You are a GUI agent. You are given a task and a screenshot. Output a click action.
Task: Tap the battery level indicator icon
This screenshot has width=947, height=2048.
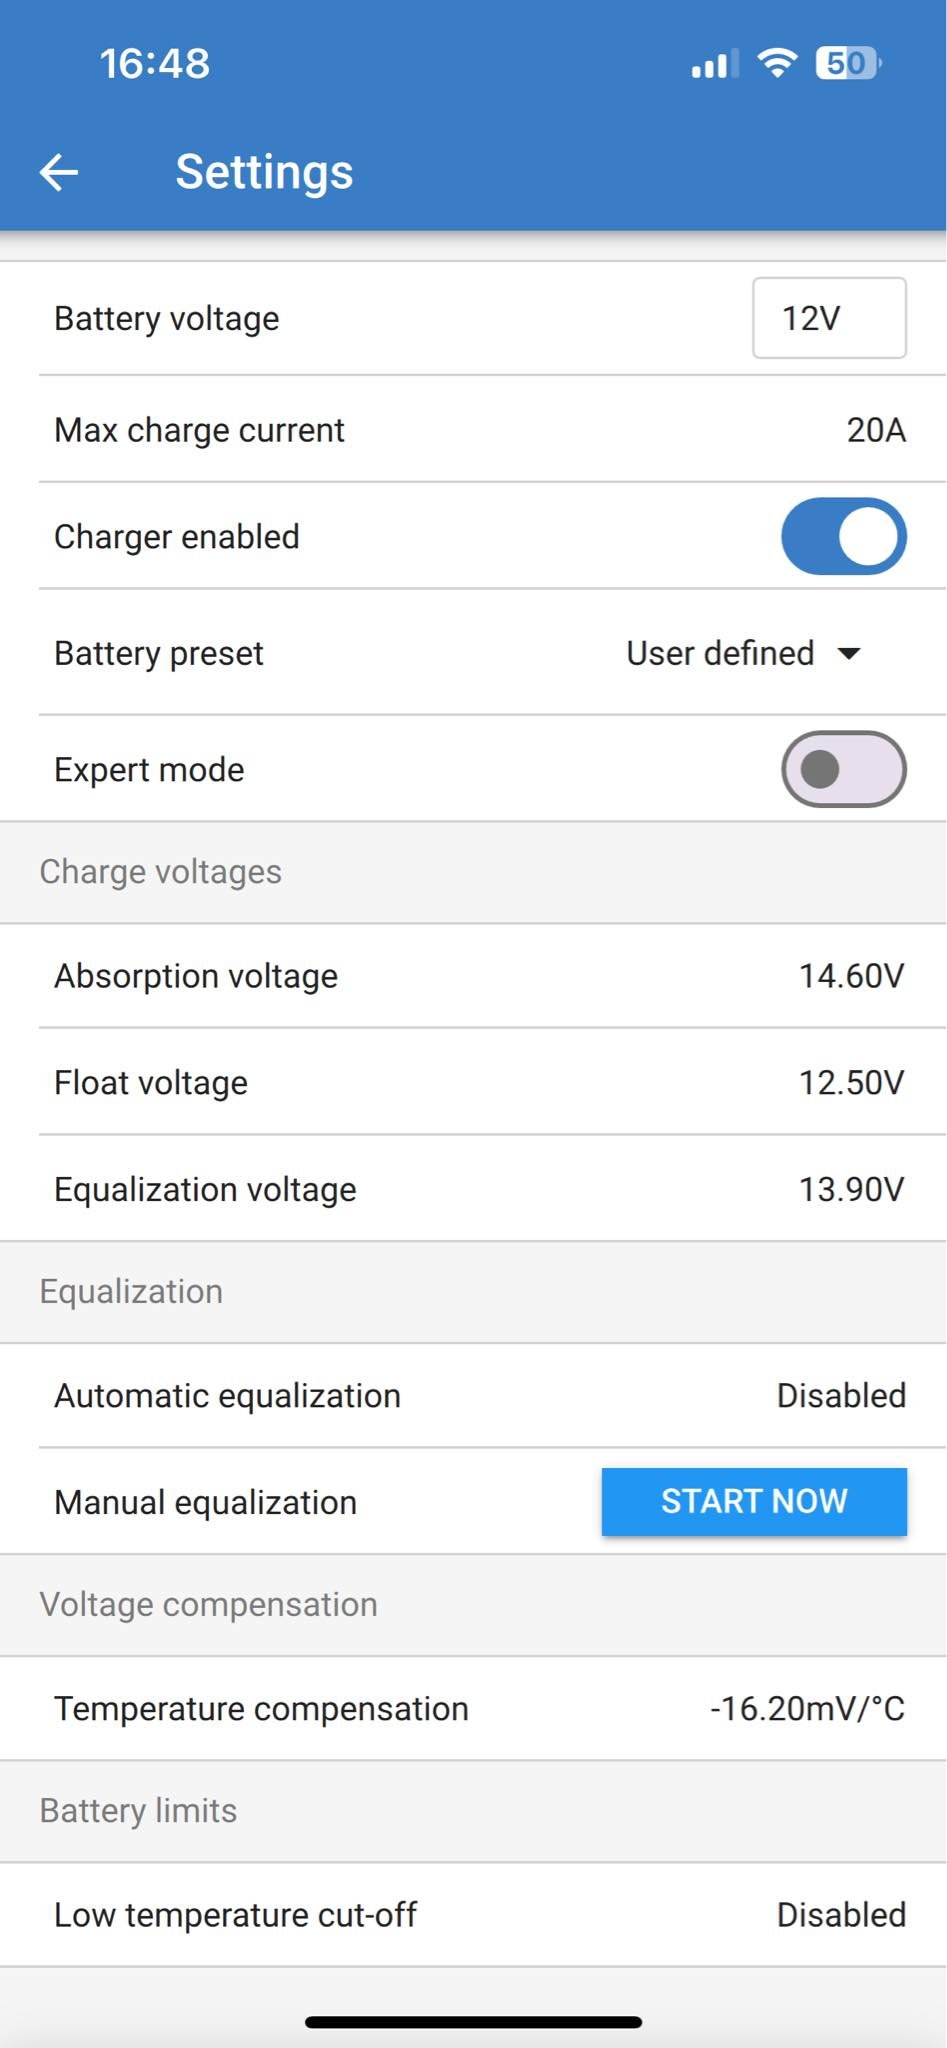848,63
